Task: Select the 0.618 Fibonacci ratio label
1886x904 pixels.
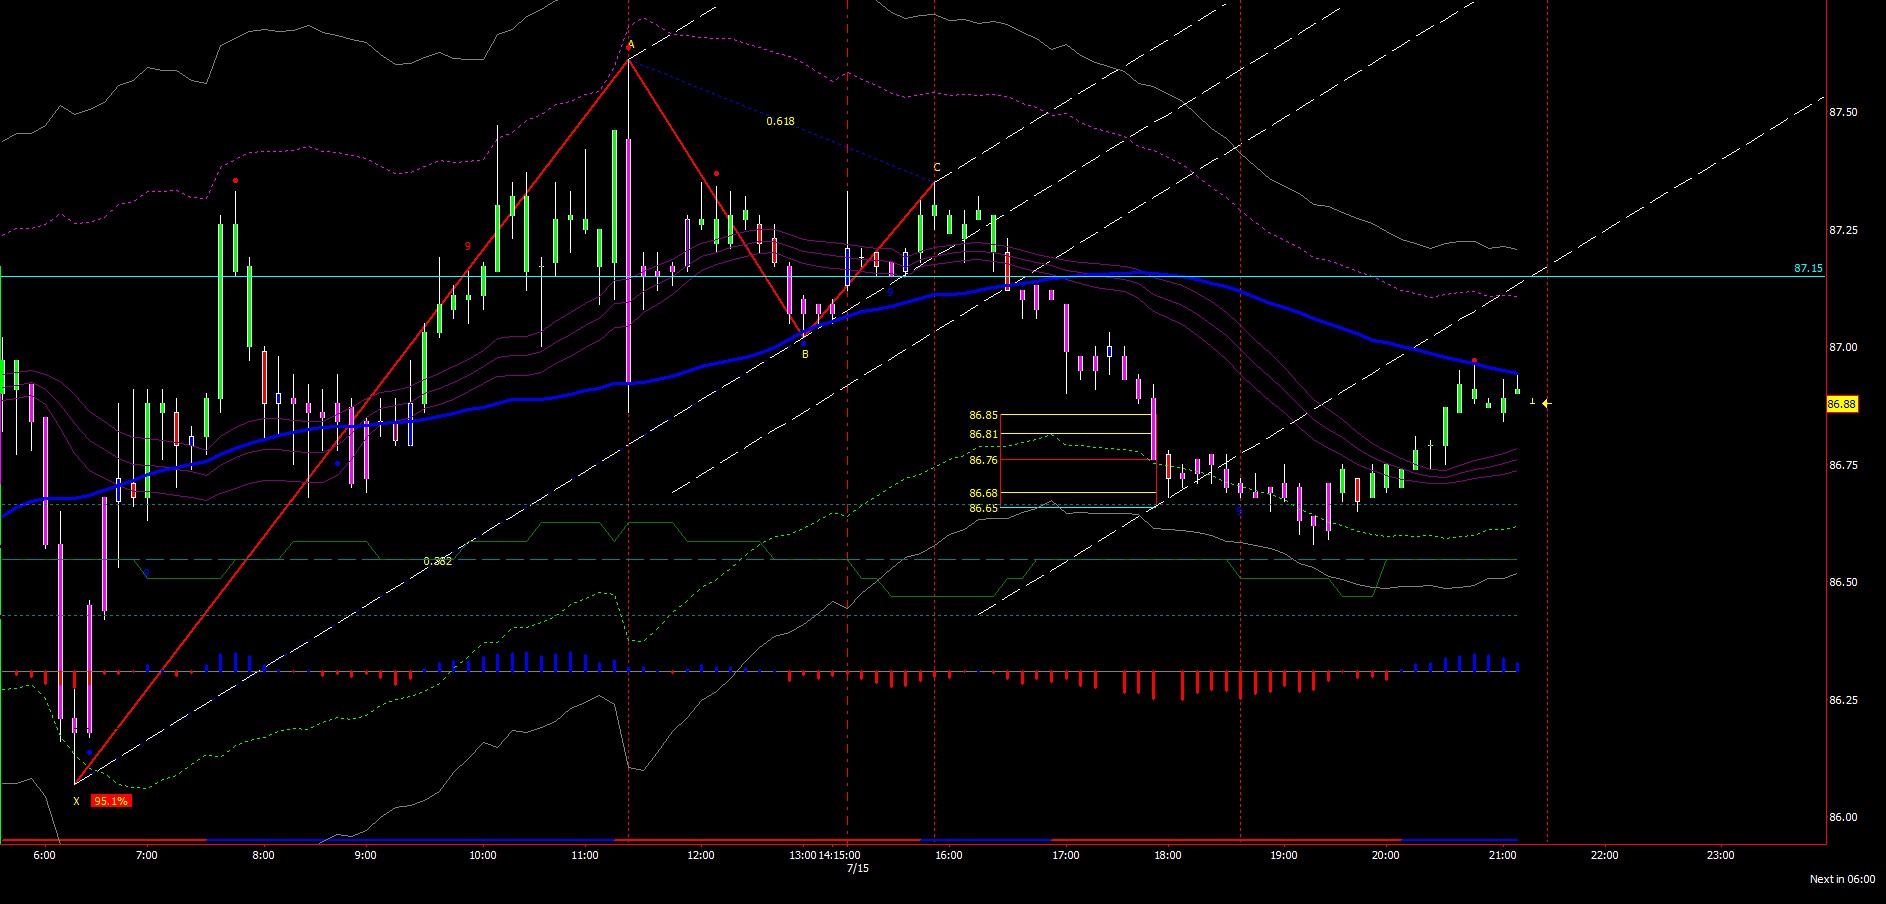Action: (781, 121)
